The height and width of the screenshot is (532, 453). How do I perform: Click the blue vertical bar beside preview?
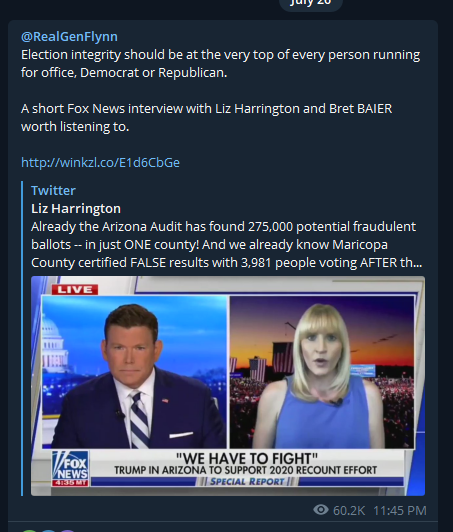point(22,338)
